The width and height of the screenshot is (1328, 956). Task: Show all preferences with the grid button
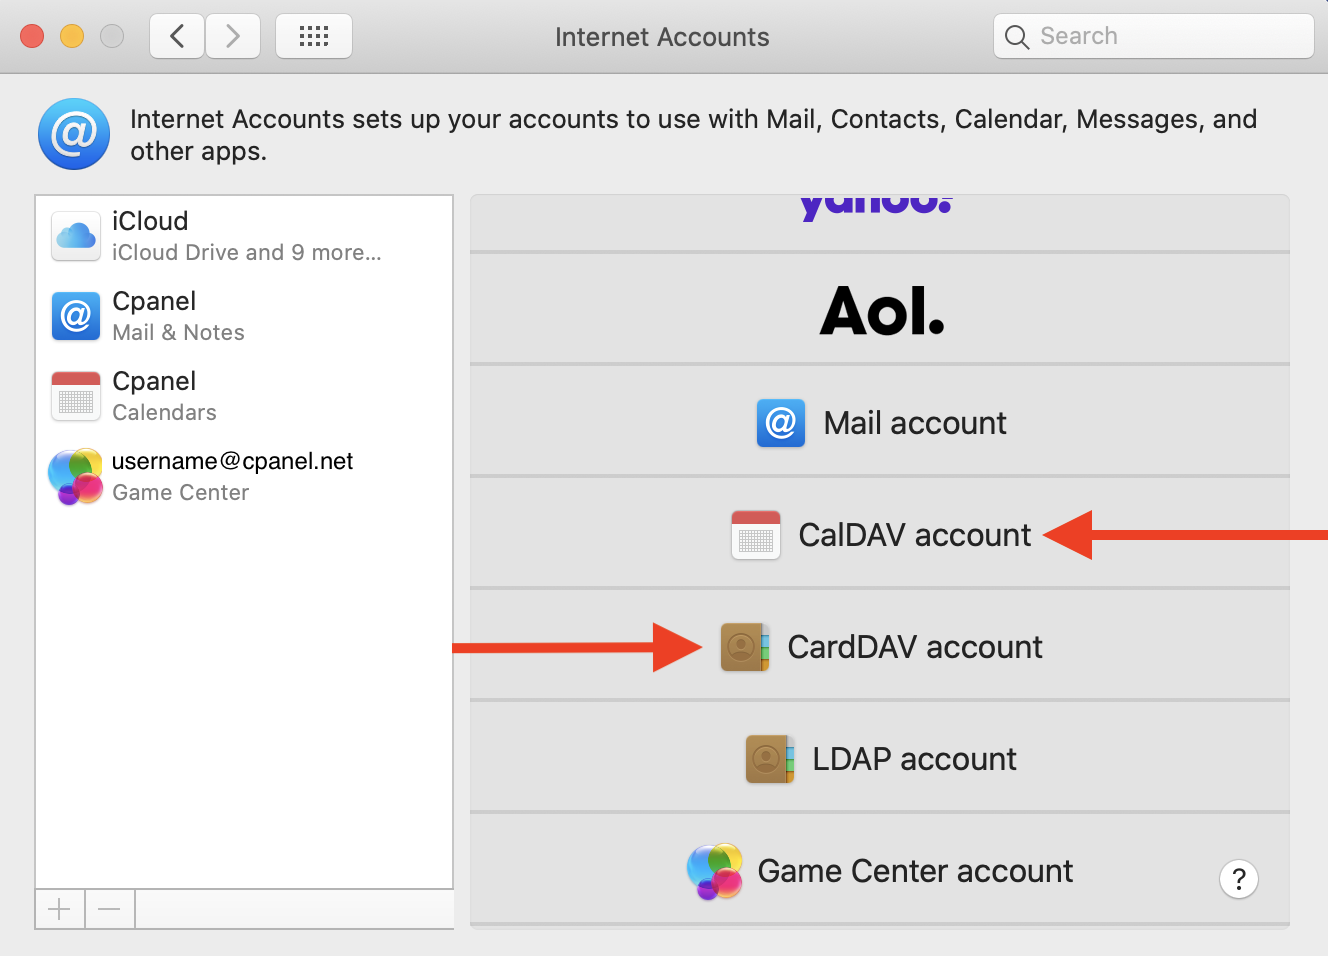[314, 36]
